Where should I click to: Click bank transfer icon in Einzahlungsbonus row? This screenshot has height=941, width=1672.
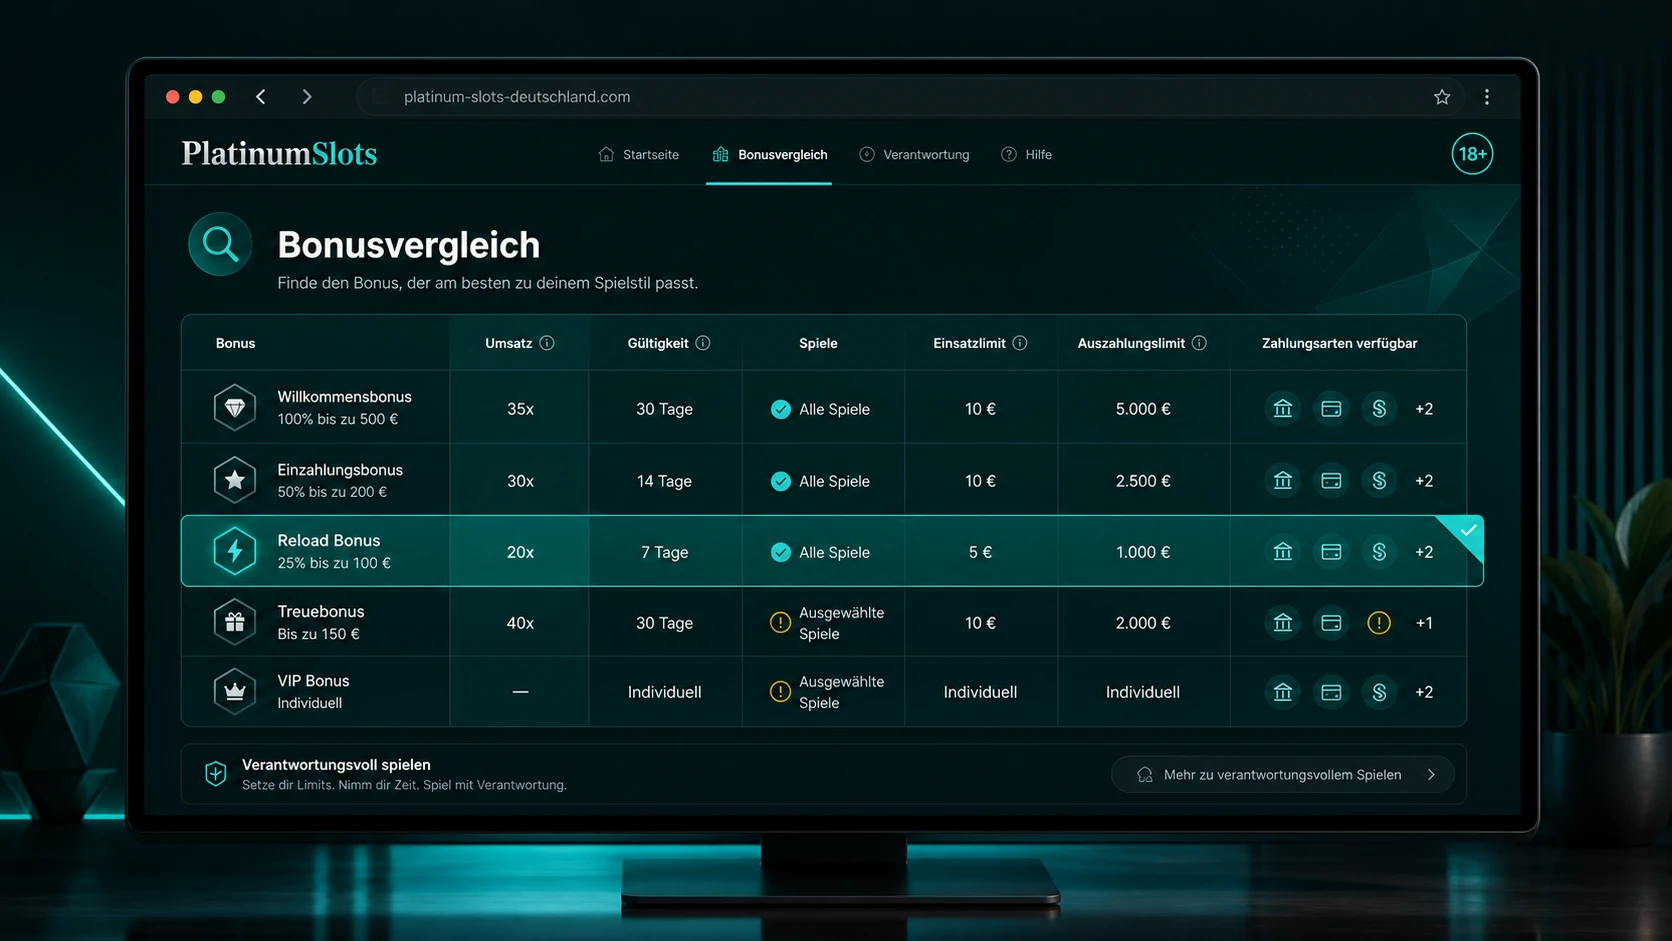pos(1283,480)
